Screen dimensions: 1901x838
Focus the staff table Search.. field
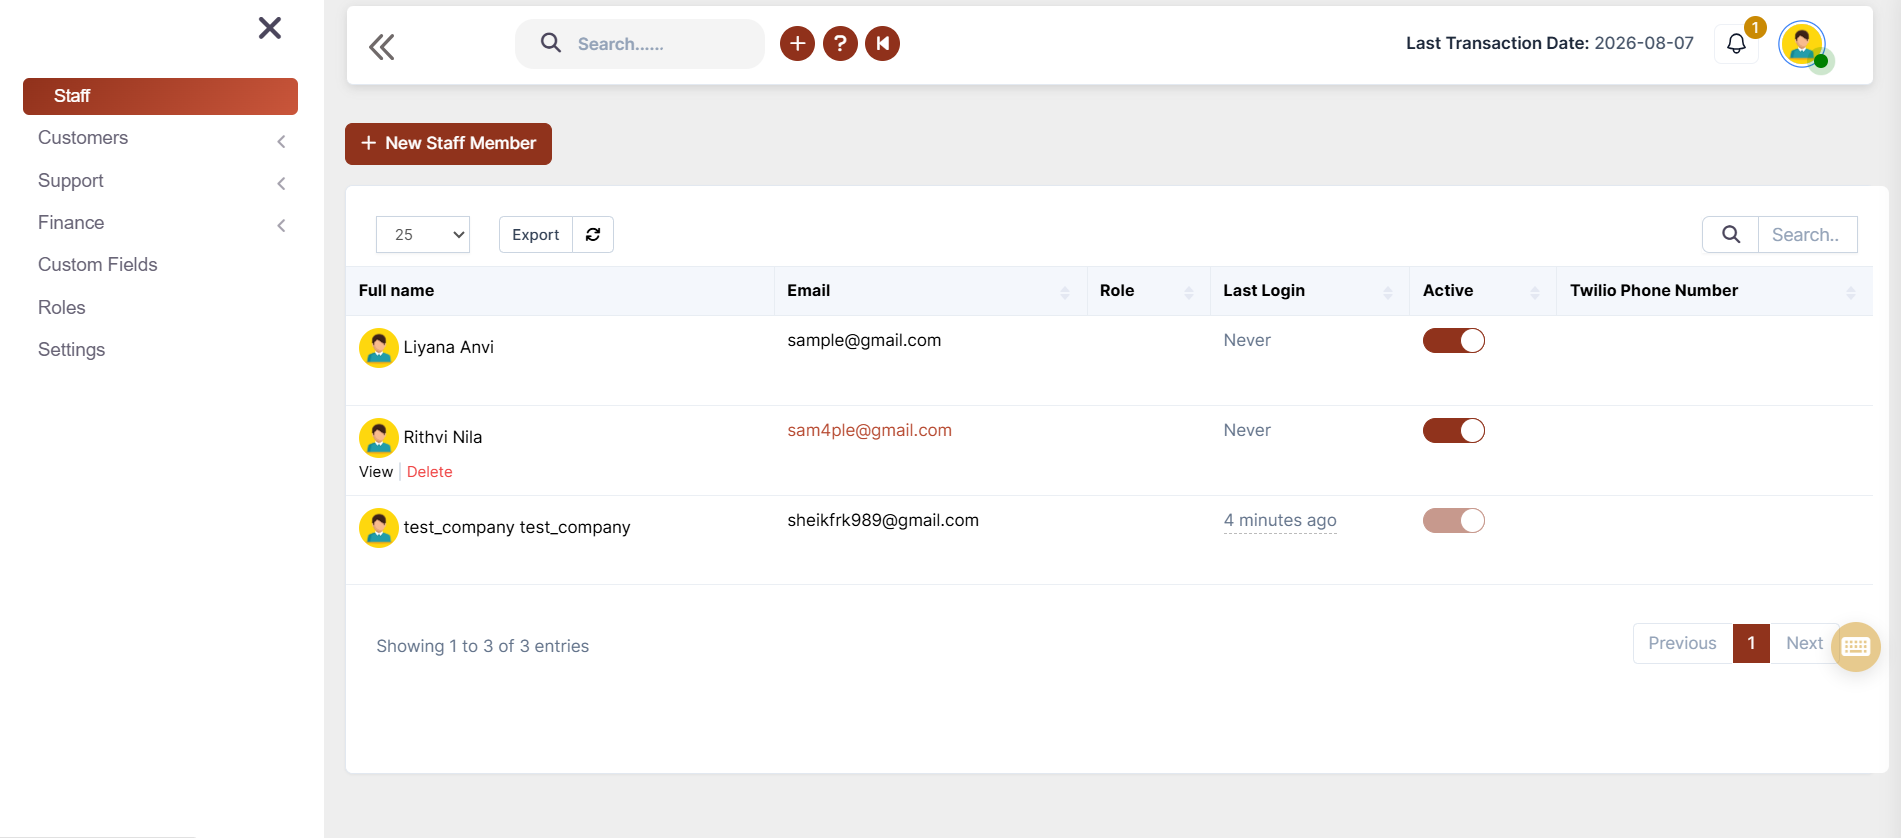1808,234
